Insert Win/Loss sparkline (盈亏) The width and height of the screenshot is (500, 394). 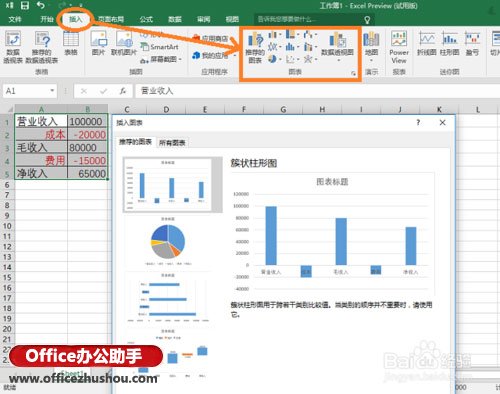(472, 43)
